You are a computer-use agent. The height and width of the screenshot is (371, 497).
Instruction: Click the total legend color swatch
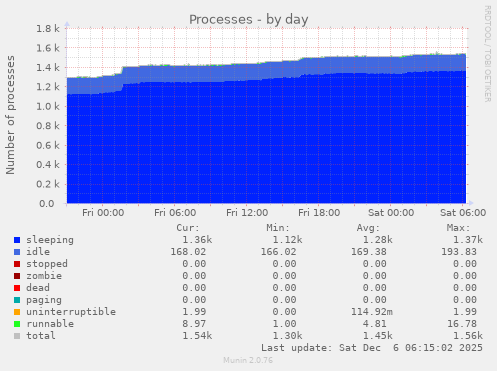tap(17, 336)
